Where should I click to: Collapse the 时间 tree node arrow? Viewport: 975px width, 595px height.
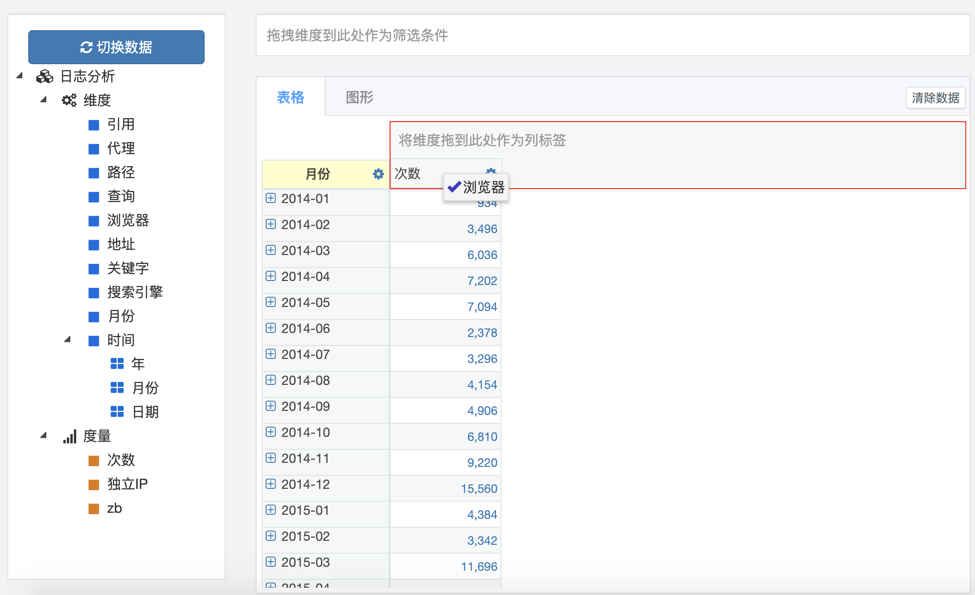[68, 340]
